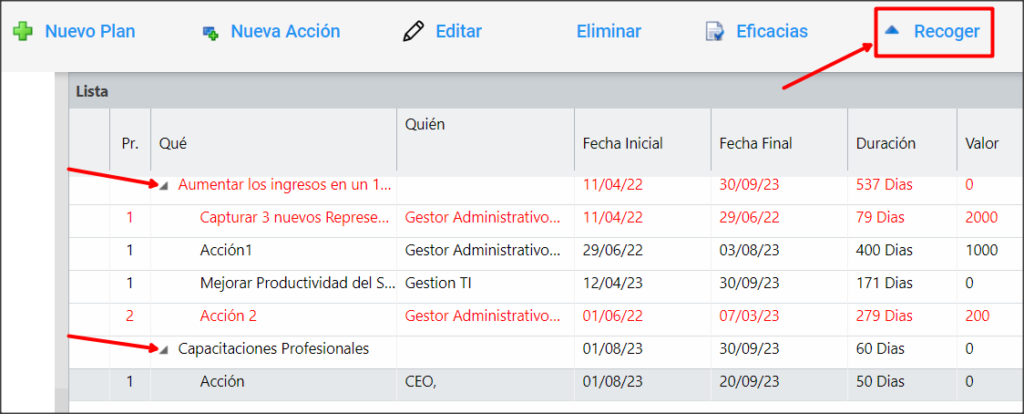This screenshot has width=1024, height=414.
Task: Click the 29/06/22 start date of Acción1
Action: point(613,251)
